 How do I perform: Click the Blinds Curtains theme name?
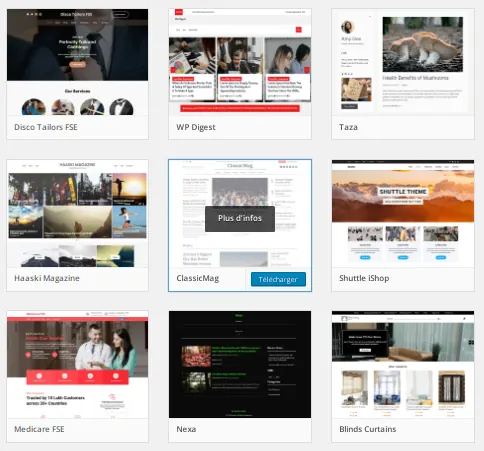[368, 429]
